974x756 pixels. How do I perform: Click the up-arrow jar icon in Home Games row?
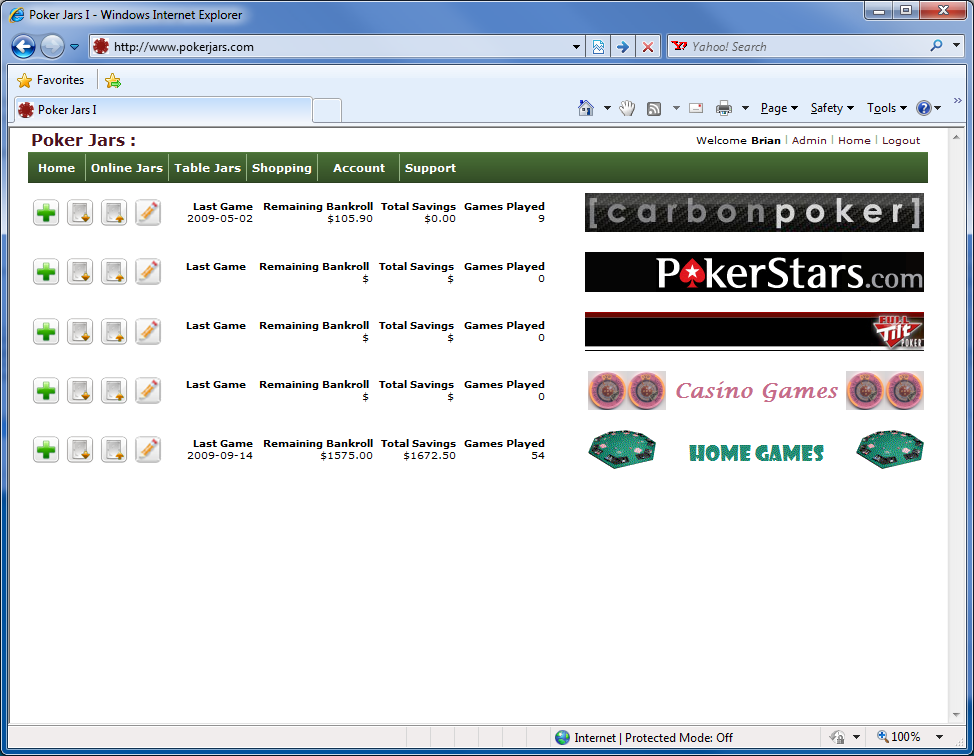(x=114, y=450)
